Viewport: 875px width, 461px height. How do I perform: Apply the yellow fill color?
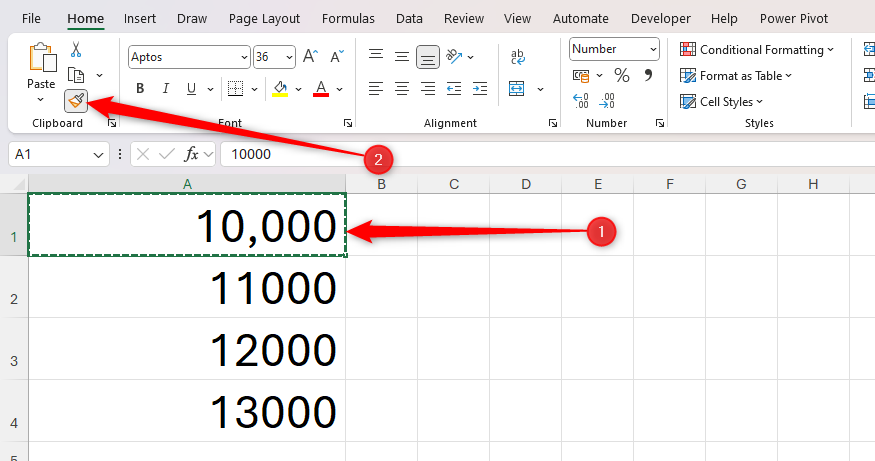[x=280, y=89]
